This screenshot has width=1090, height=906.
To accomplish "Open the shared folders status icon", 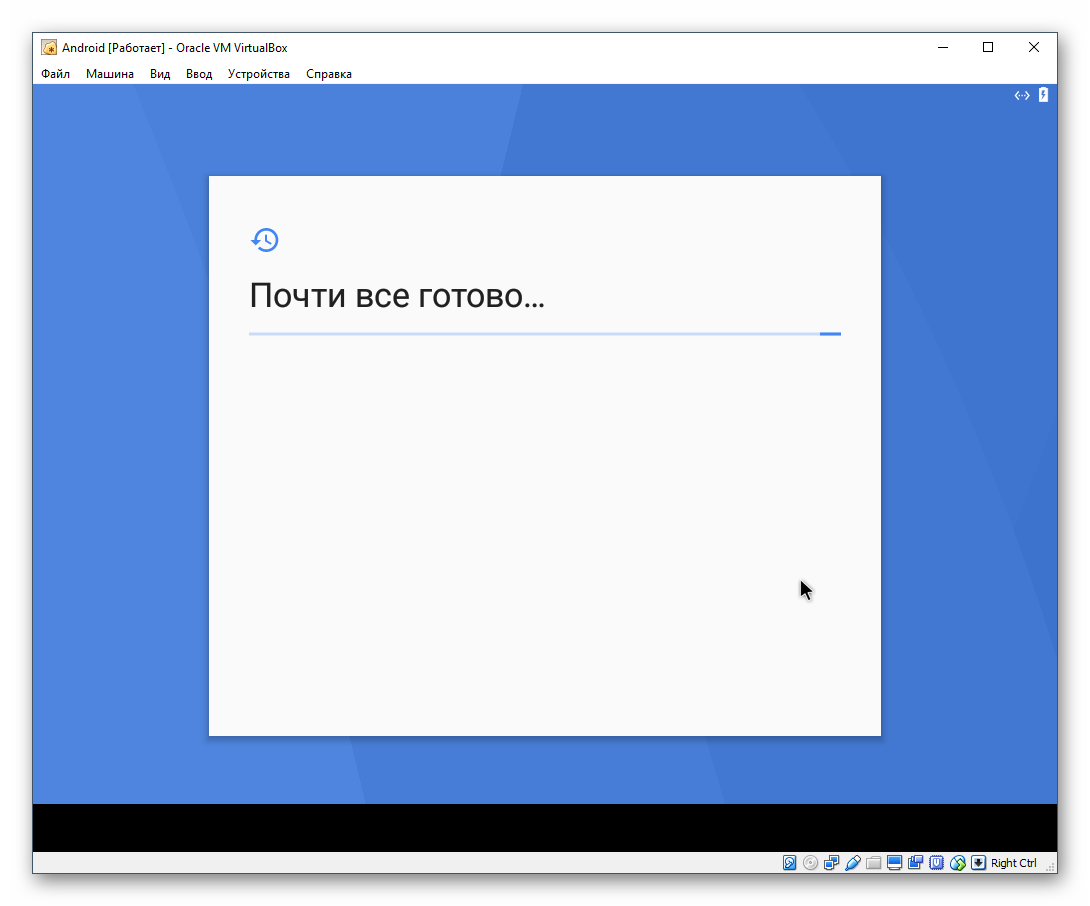I will (874, 863).
